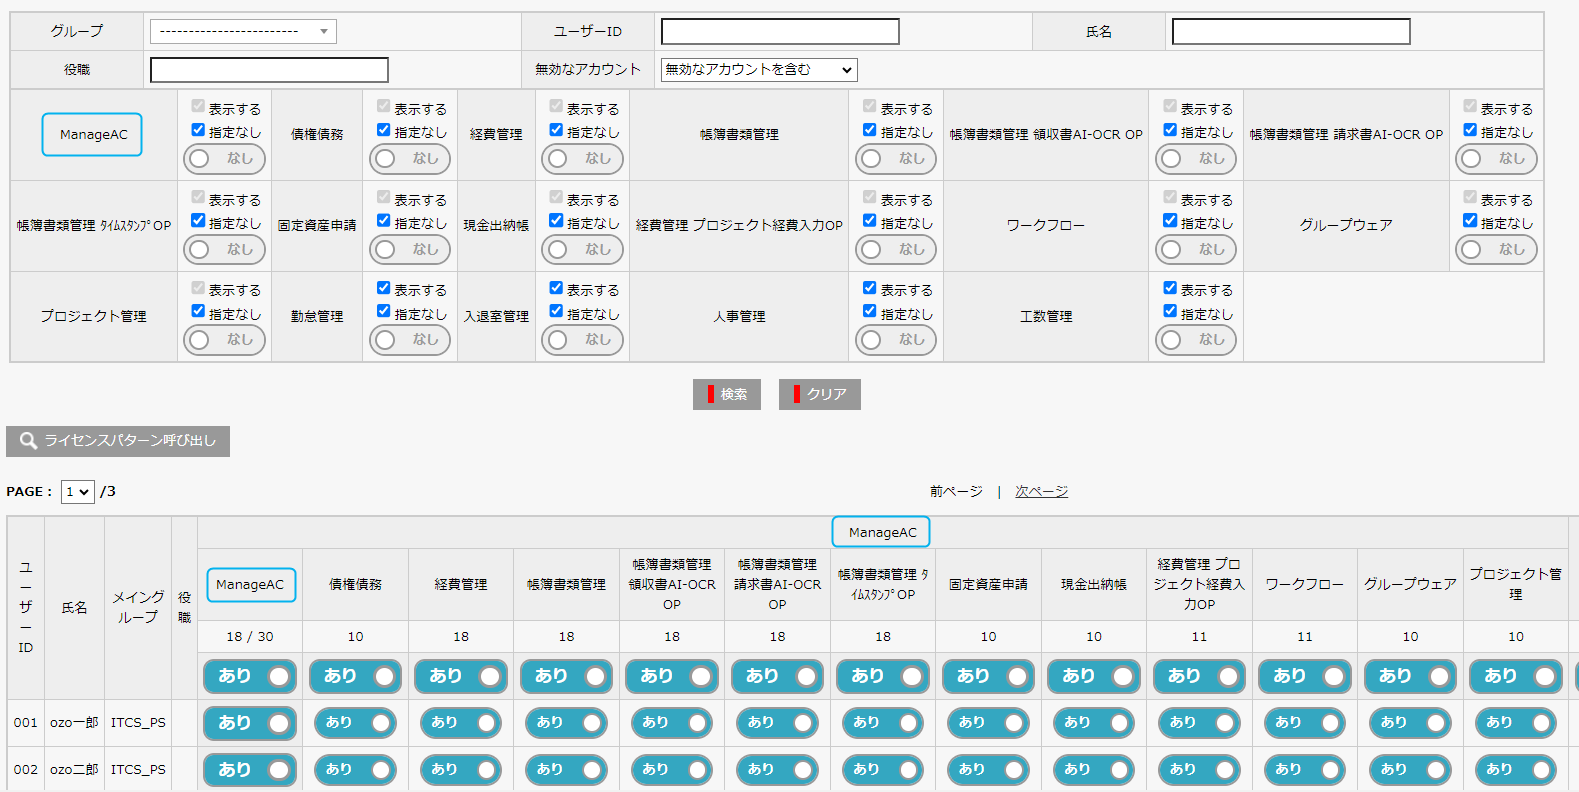Toggle 表示する checkbox for 工数管理
This screenshot has height=792, width=1579.
pos(1170,288)
